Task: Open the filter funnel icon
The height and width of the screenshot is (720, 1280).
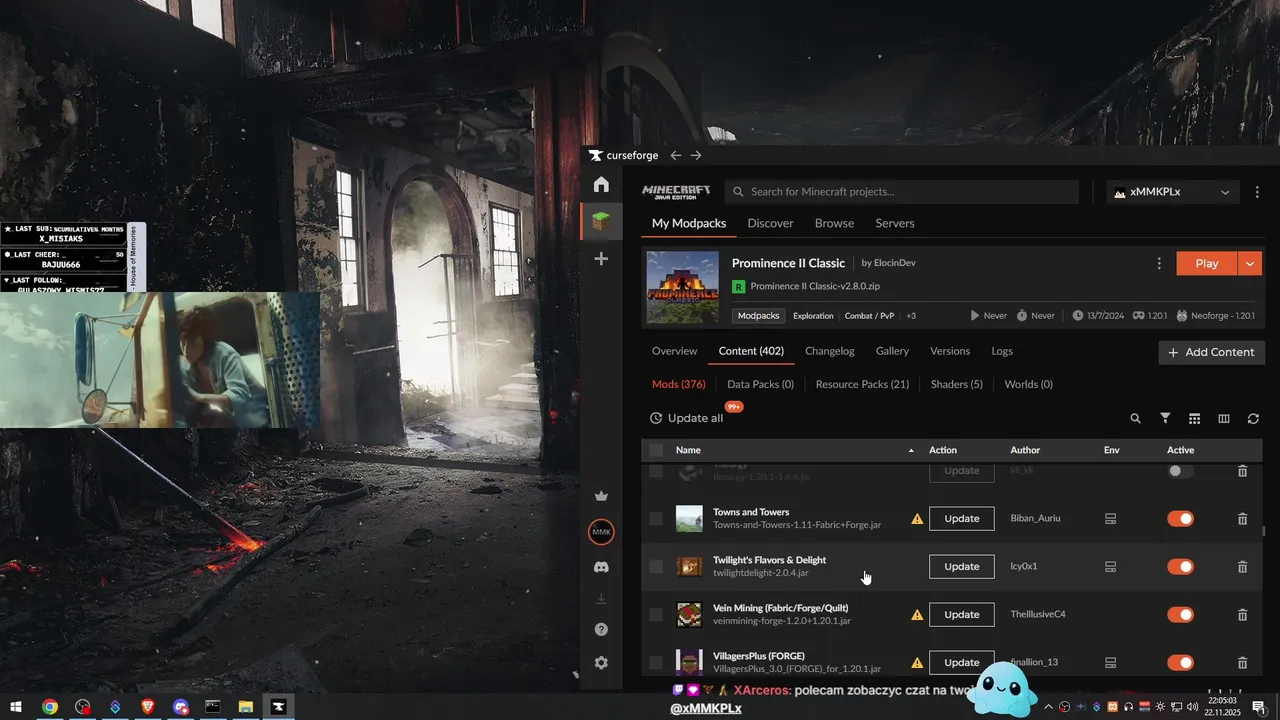Action: coord(1165,419)
